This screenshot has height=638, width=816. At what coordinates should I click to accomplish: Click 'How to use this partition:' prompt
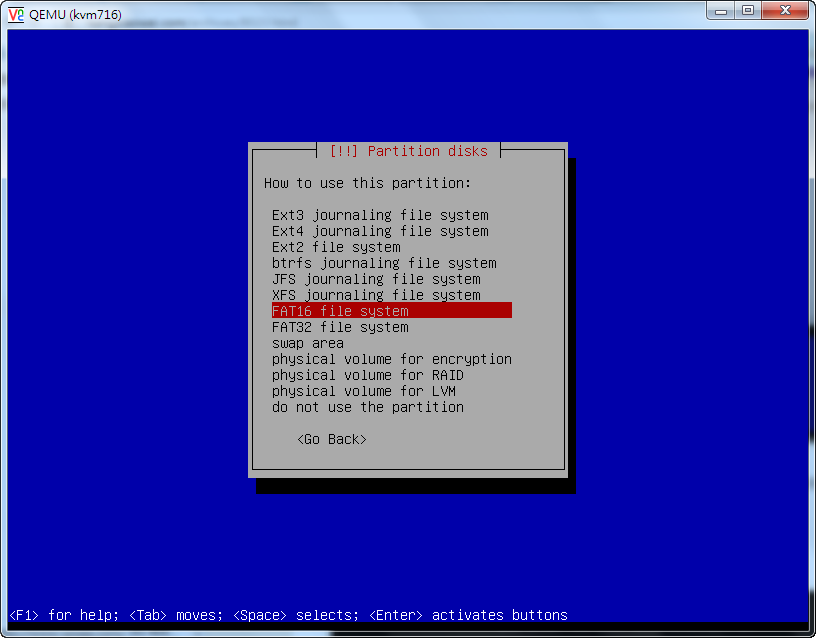[367, 183]
